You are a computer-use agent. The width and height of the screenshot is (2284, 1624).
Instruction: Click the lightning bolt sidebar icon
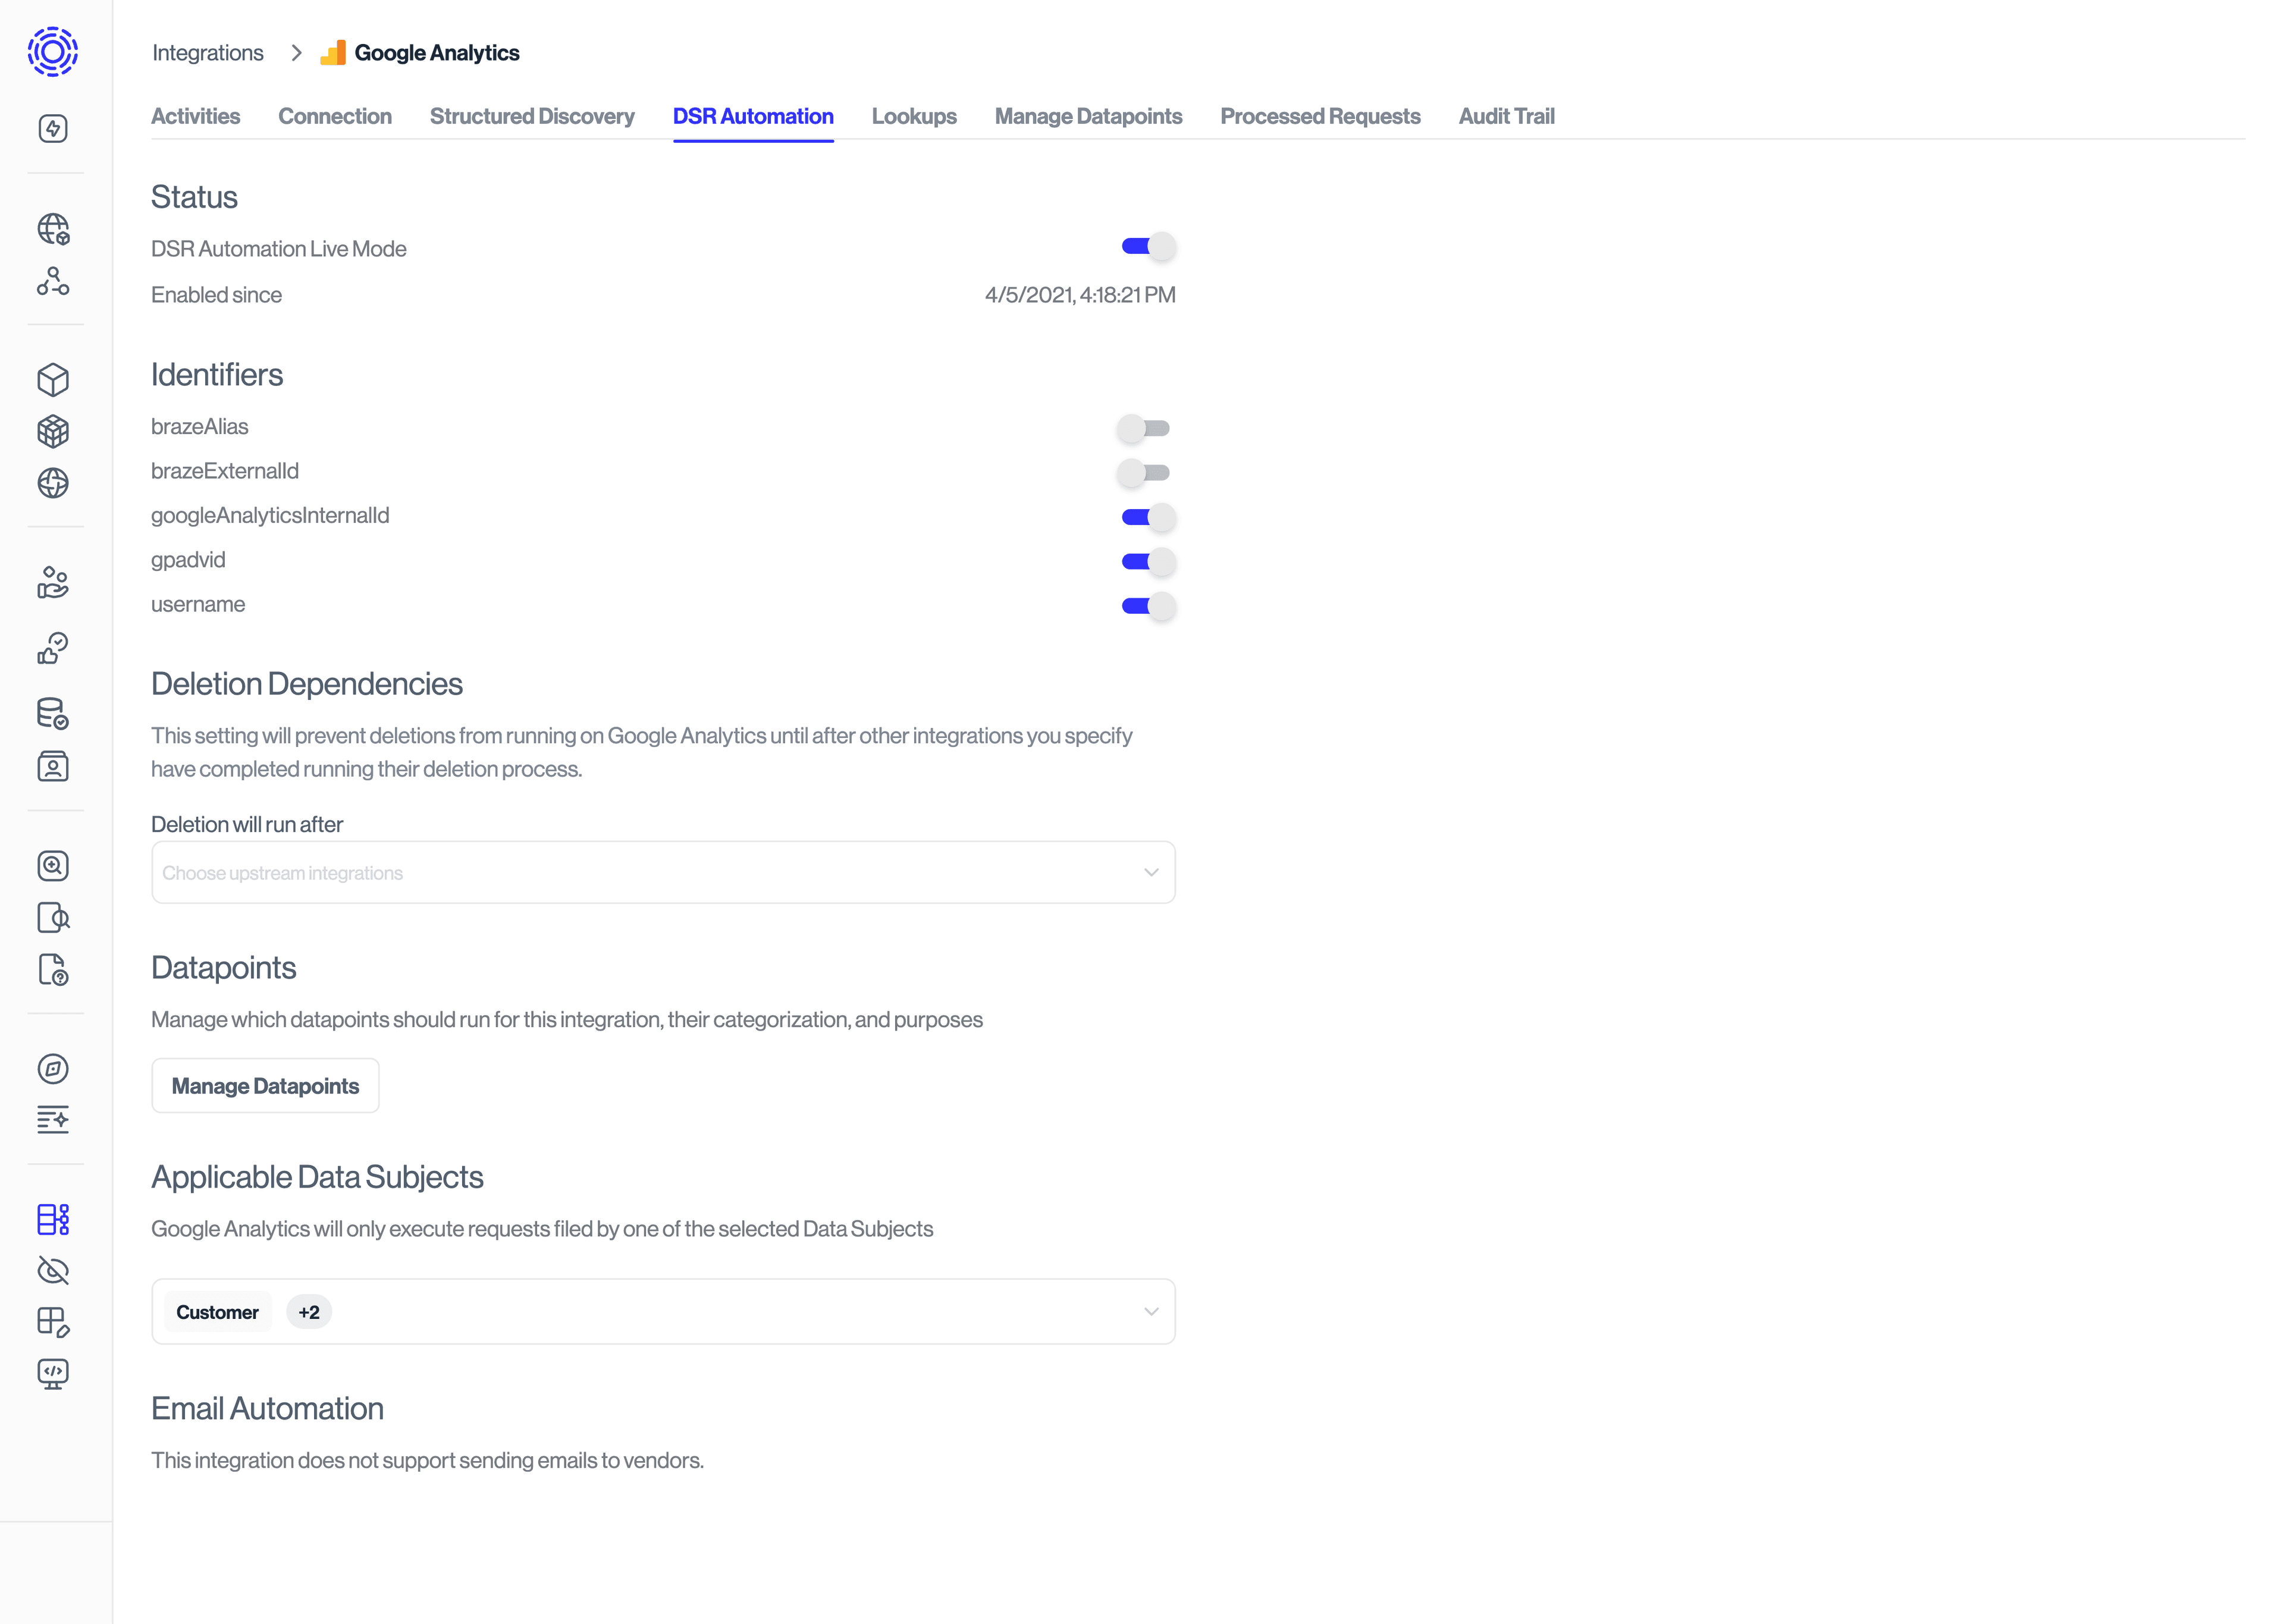coord(53,128)
